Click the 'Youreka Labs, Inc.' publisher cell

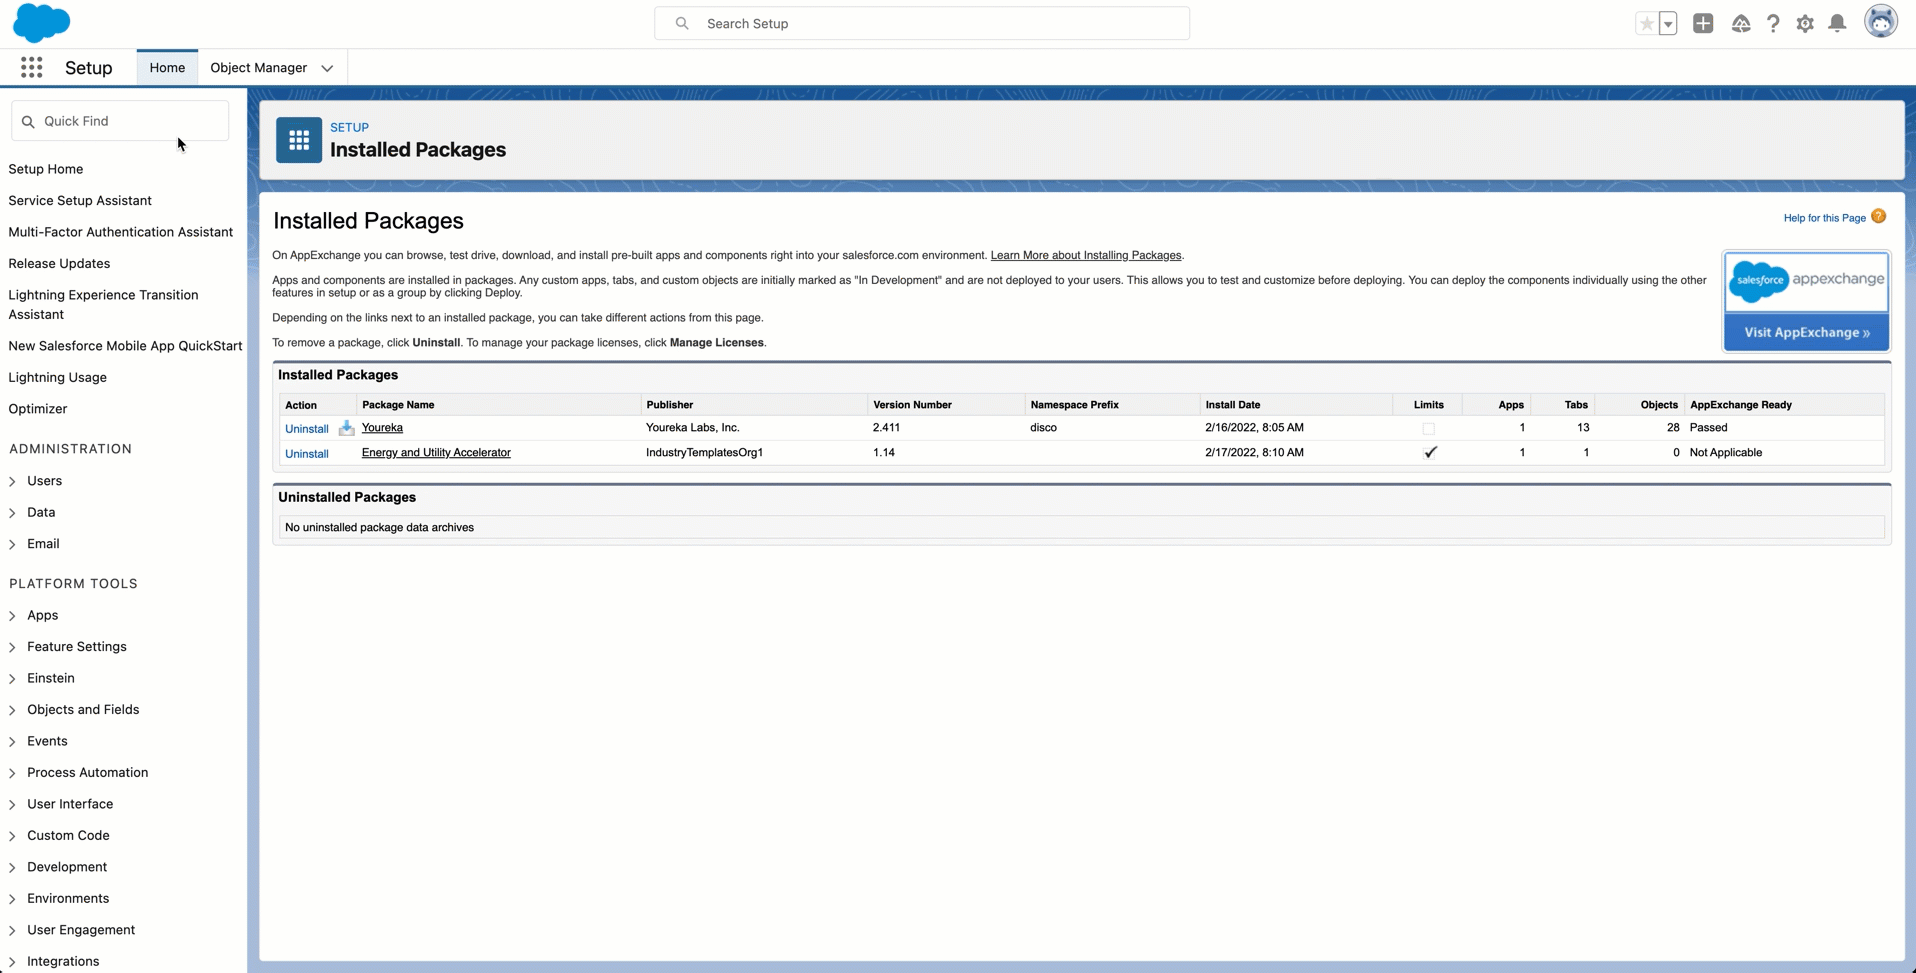point(693,427)
